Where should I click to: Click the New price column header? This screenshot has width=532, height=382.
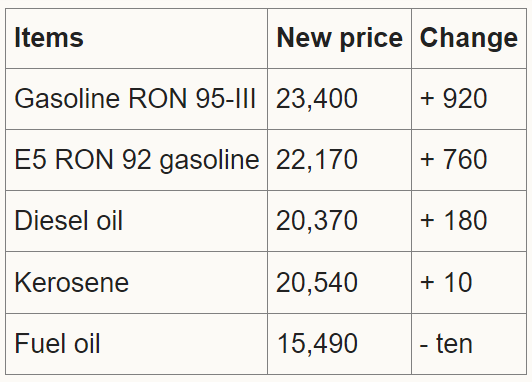[339, 38]
